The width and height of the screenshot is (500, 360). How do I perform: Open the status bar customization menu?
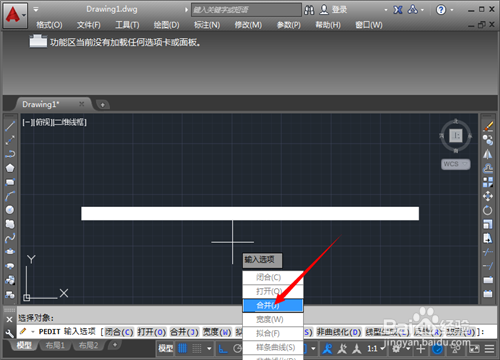click(489, 349)
